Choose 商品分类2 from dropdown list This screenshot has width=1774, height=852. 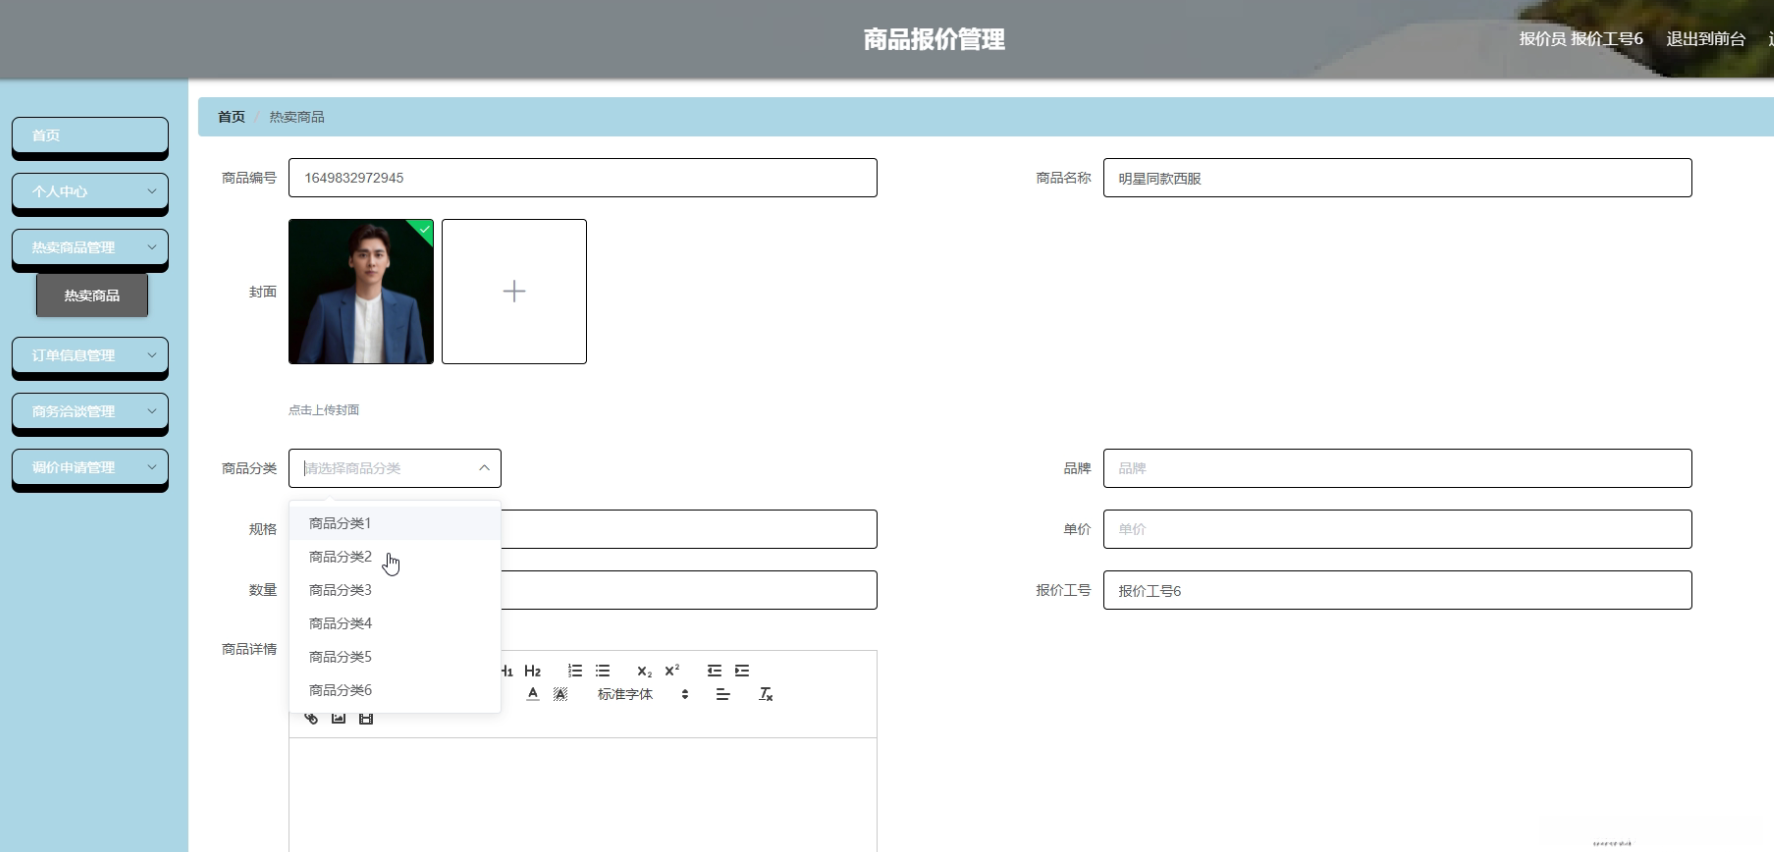(395, 556)
